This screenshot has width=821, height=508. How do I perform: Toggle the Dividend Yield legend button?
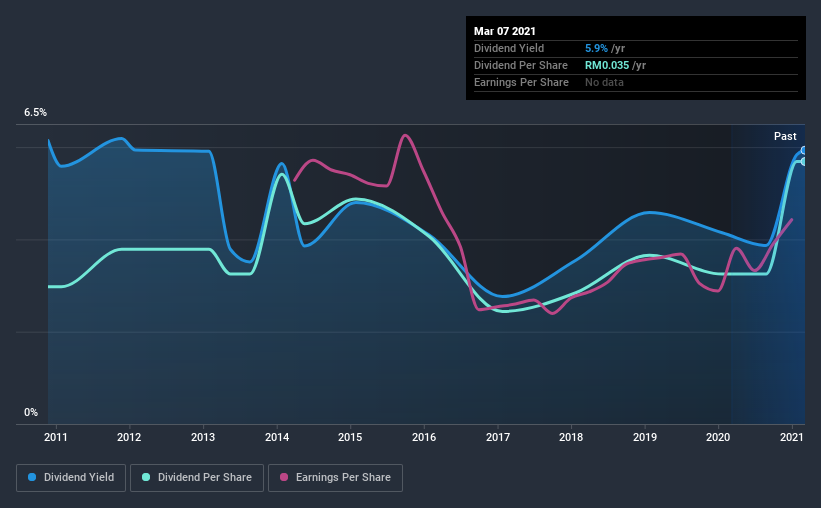(x=71, y=478)
